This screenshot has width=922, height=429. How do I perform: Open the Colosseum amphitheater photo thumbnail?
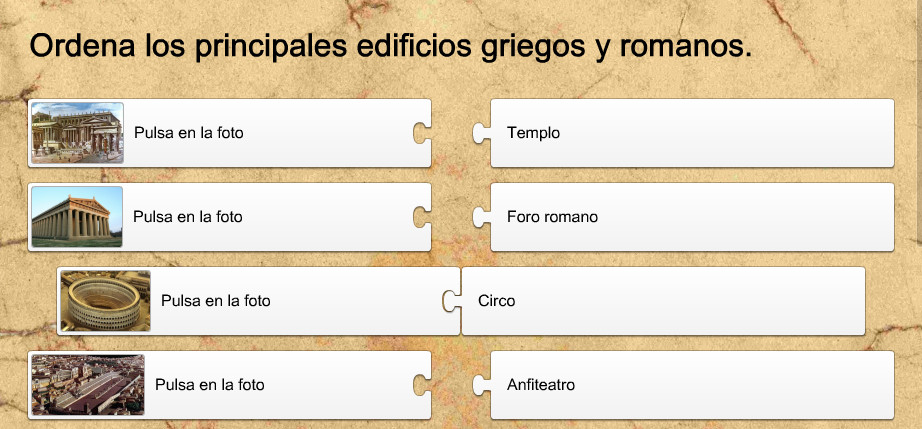click(105, 301)
